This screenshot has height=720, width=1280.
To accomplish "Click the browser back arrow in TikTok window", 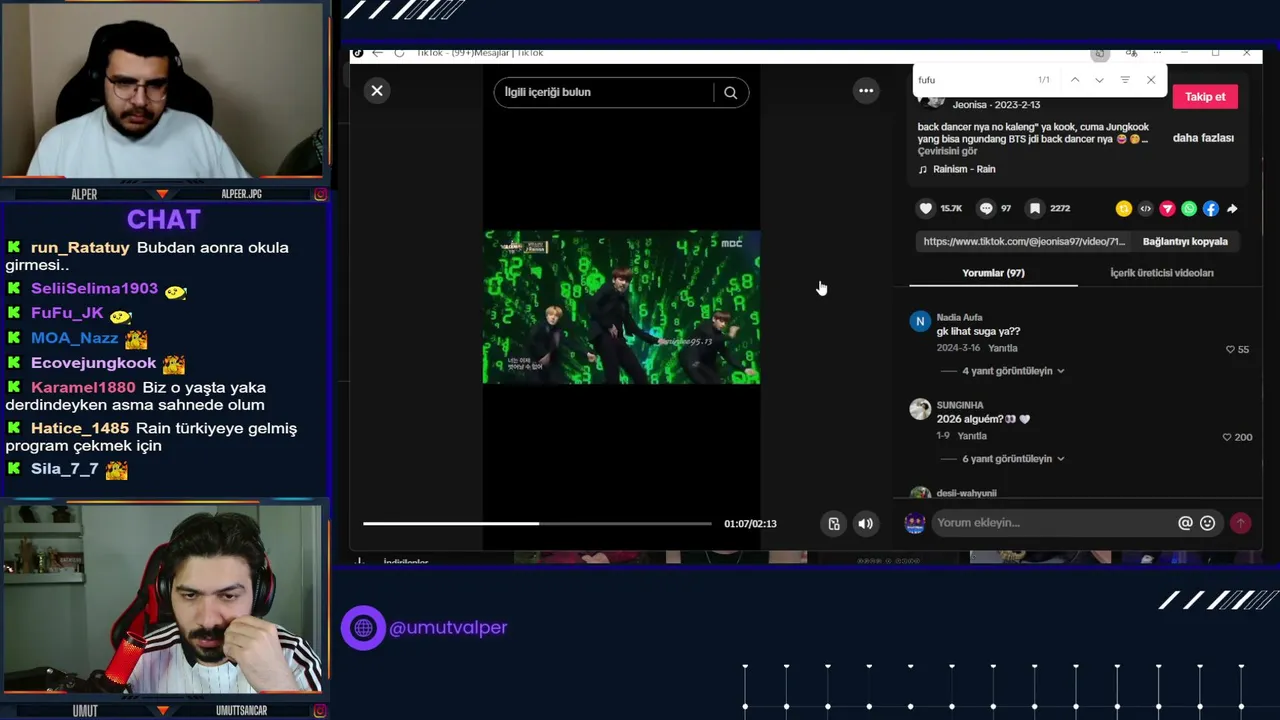I will pos(377,53).
